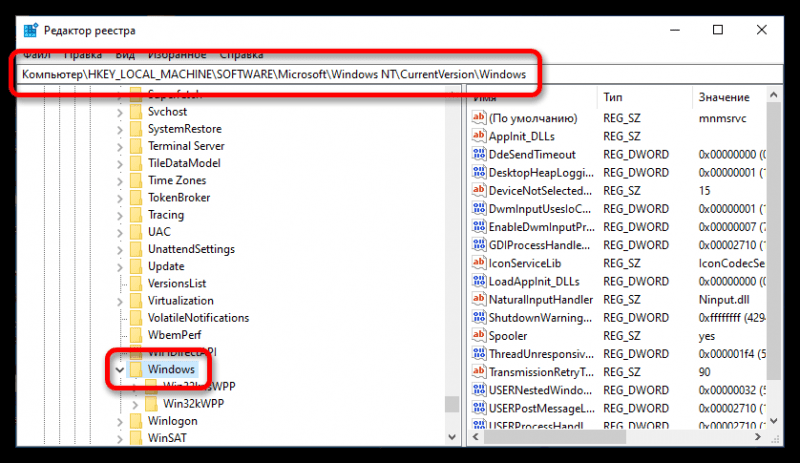
Task: Click the Terminal Server folder icon
Action: click(x=136, y=146)
